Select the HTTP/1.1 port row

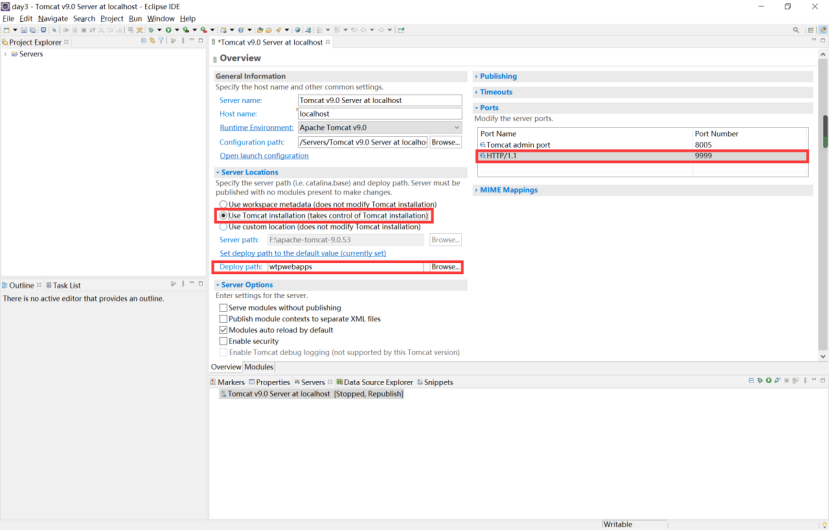click(x=643, y=156)
